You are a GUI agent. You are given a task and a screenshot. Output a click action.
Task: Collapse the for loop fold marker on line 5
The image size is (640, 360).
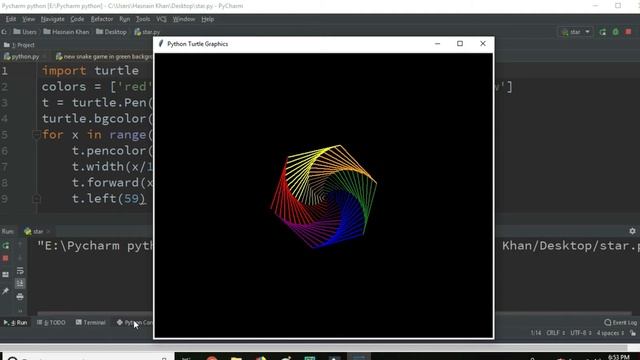36,134
